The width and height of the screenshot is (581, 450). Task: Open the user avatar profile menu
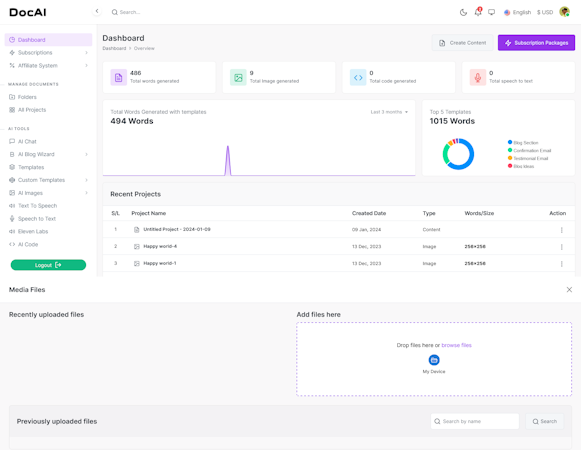pyautogui.click(x=564, y=12)
